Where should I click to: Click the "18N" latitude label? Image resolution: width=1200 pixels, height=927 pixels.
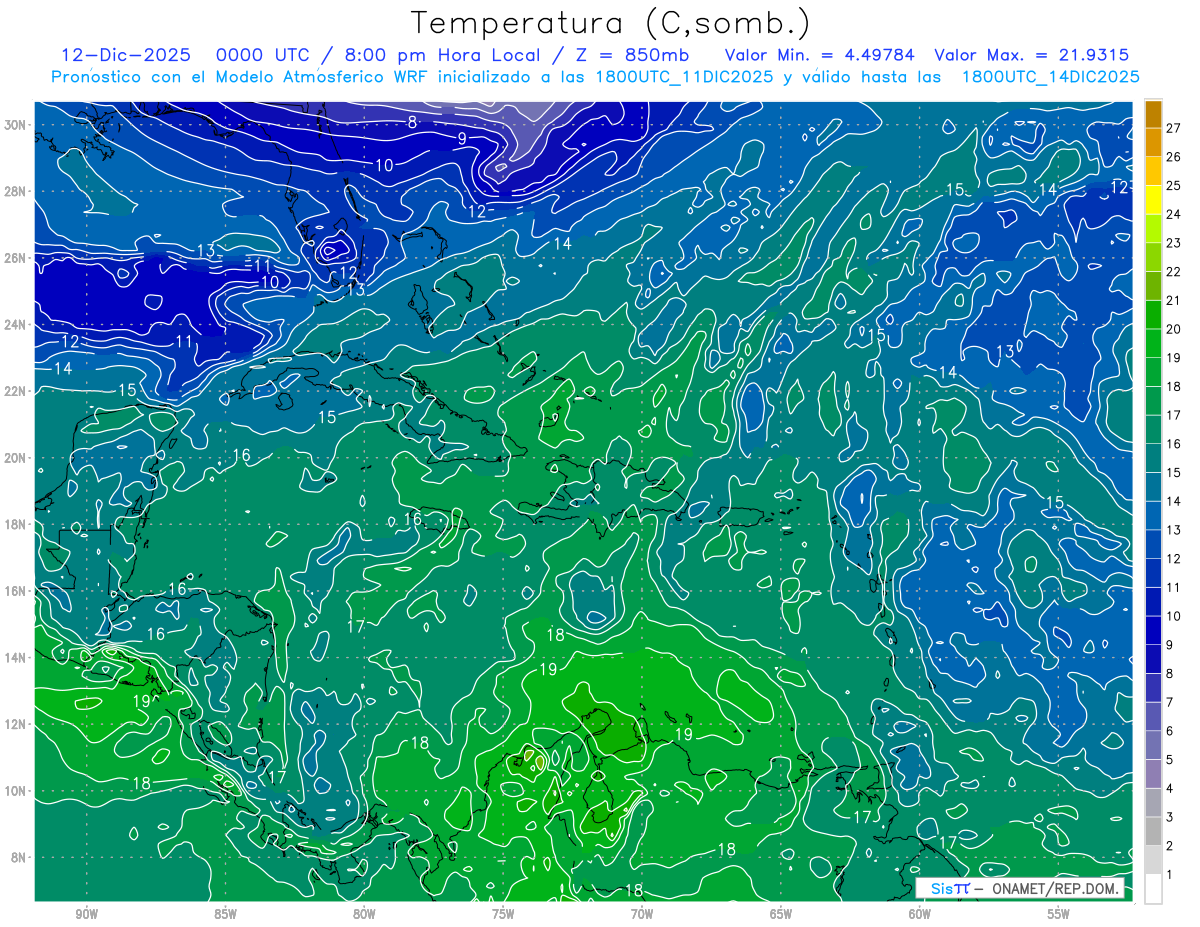click(x=17, y=524)
